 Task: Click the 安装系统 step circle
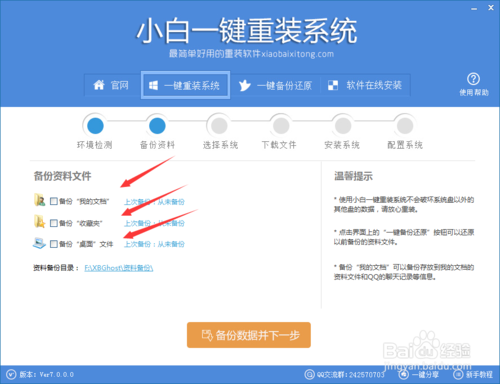click(x=343, y=126)
